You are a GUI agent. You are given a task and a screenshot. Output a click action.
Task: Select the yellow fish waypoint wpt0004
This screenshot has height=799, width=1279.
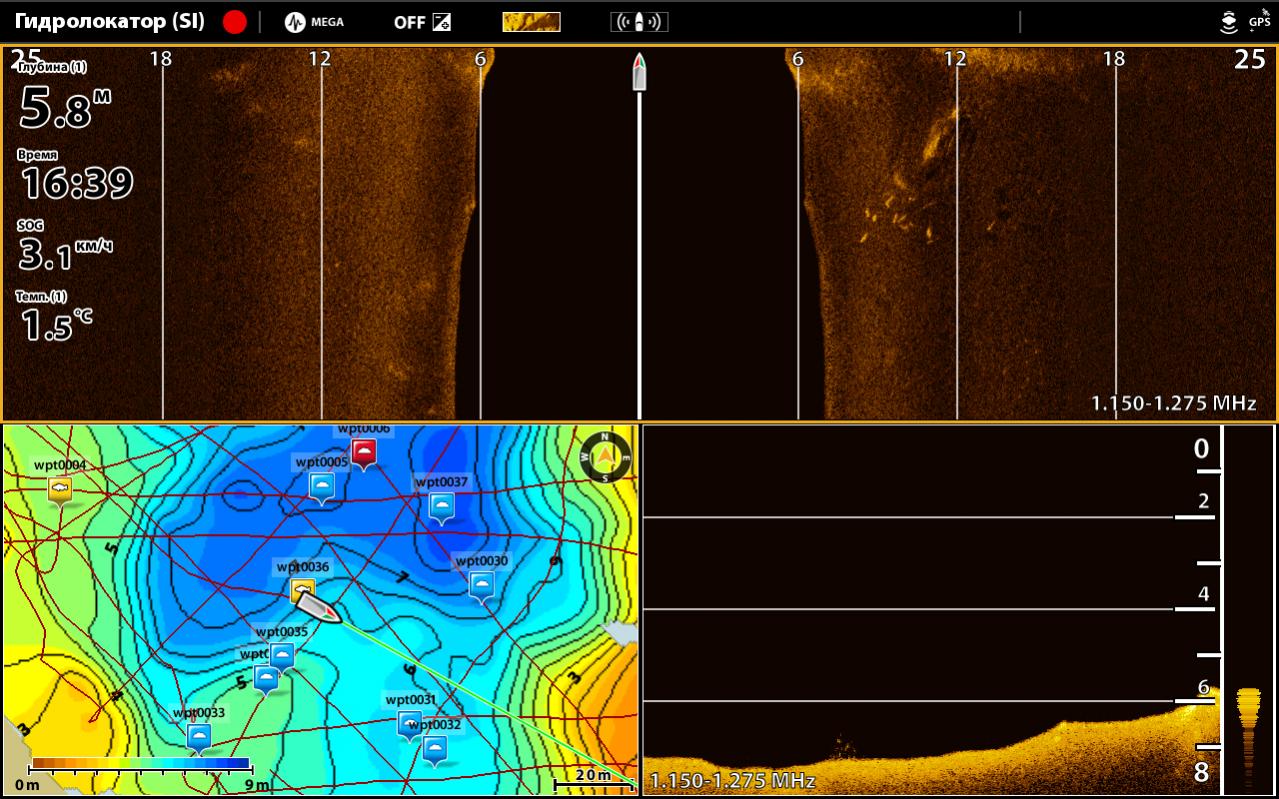tap(61, 489)
